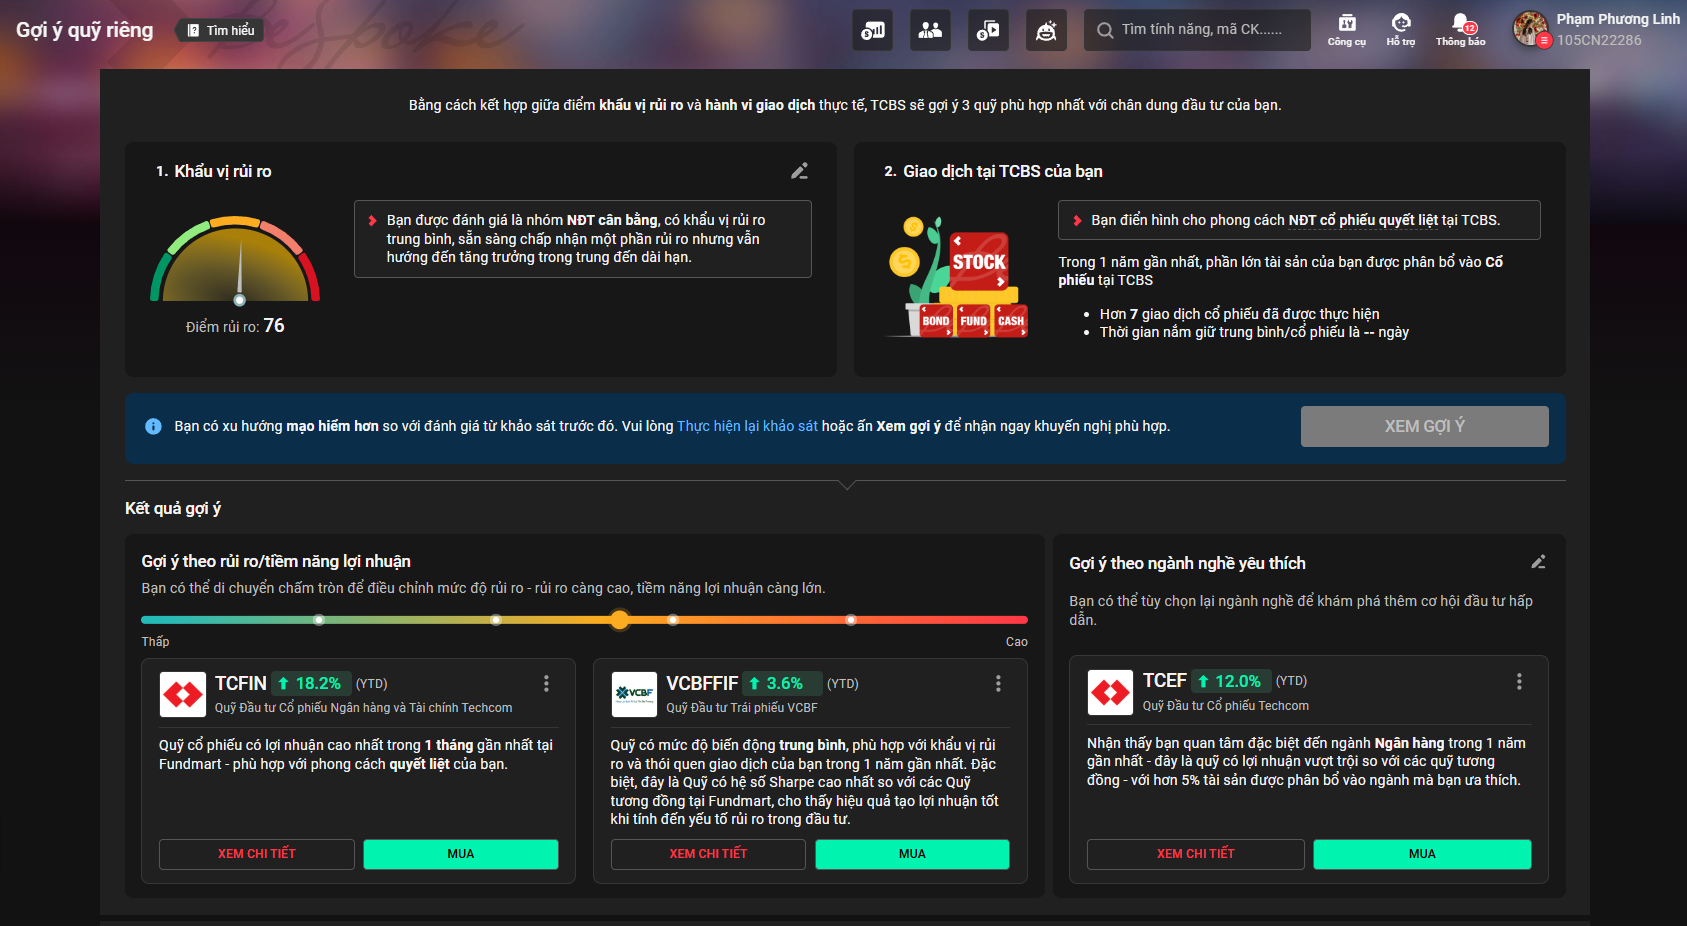Click the Quỹ Đầu tư Trái phiếu VCBF subtitle
The width and height of the screenshot is (1687, 926).
point(742,708)
